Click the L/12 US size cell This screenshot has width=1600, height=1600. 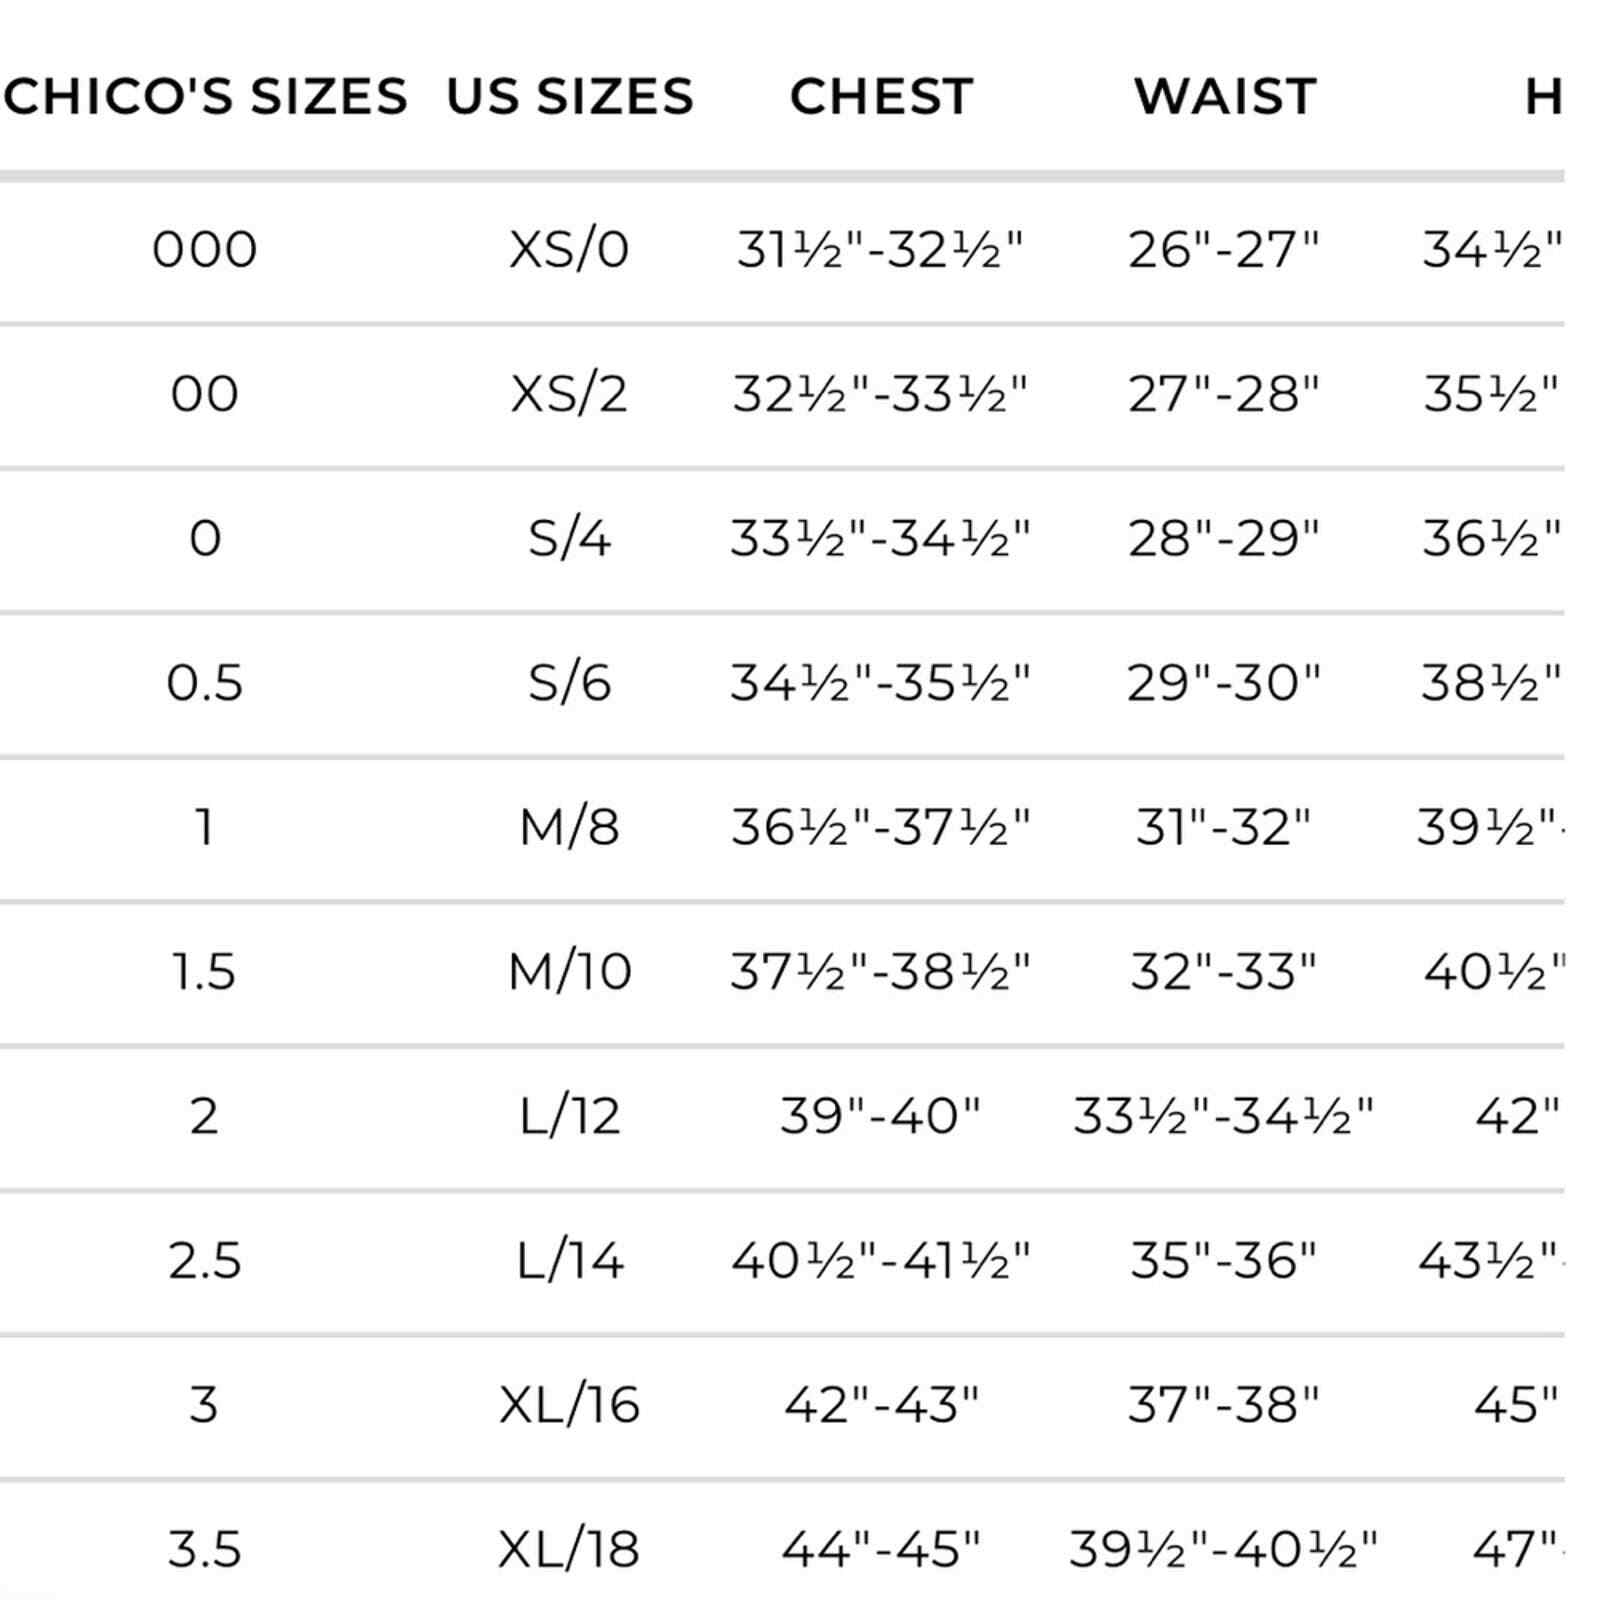(569, 1116)
